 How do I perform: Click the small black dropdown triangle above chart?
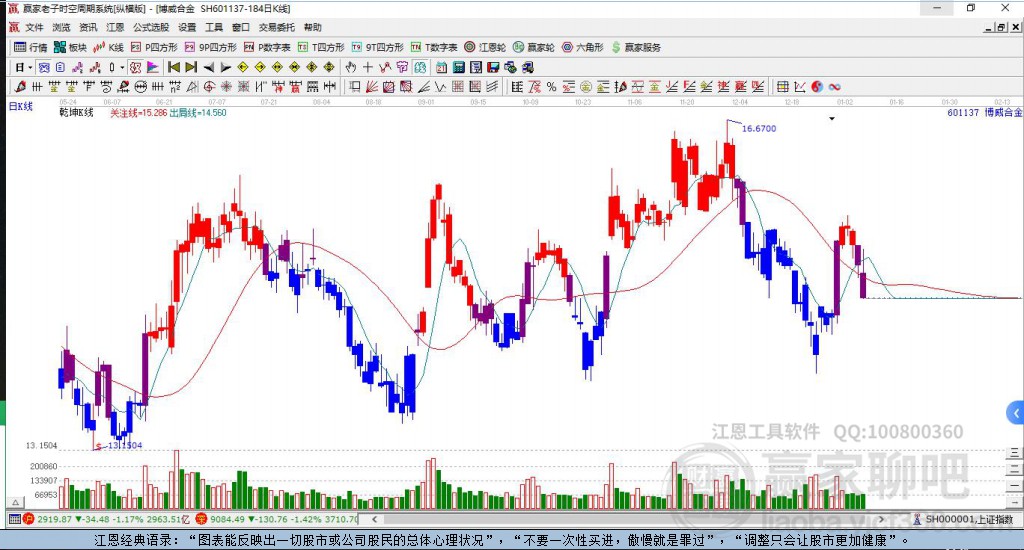[x=832, y=119]
